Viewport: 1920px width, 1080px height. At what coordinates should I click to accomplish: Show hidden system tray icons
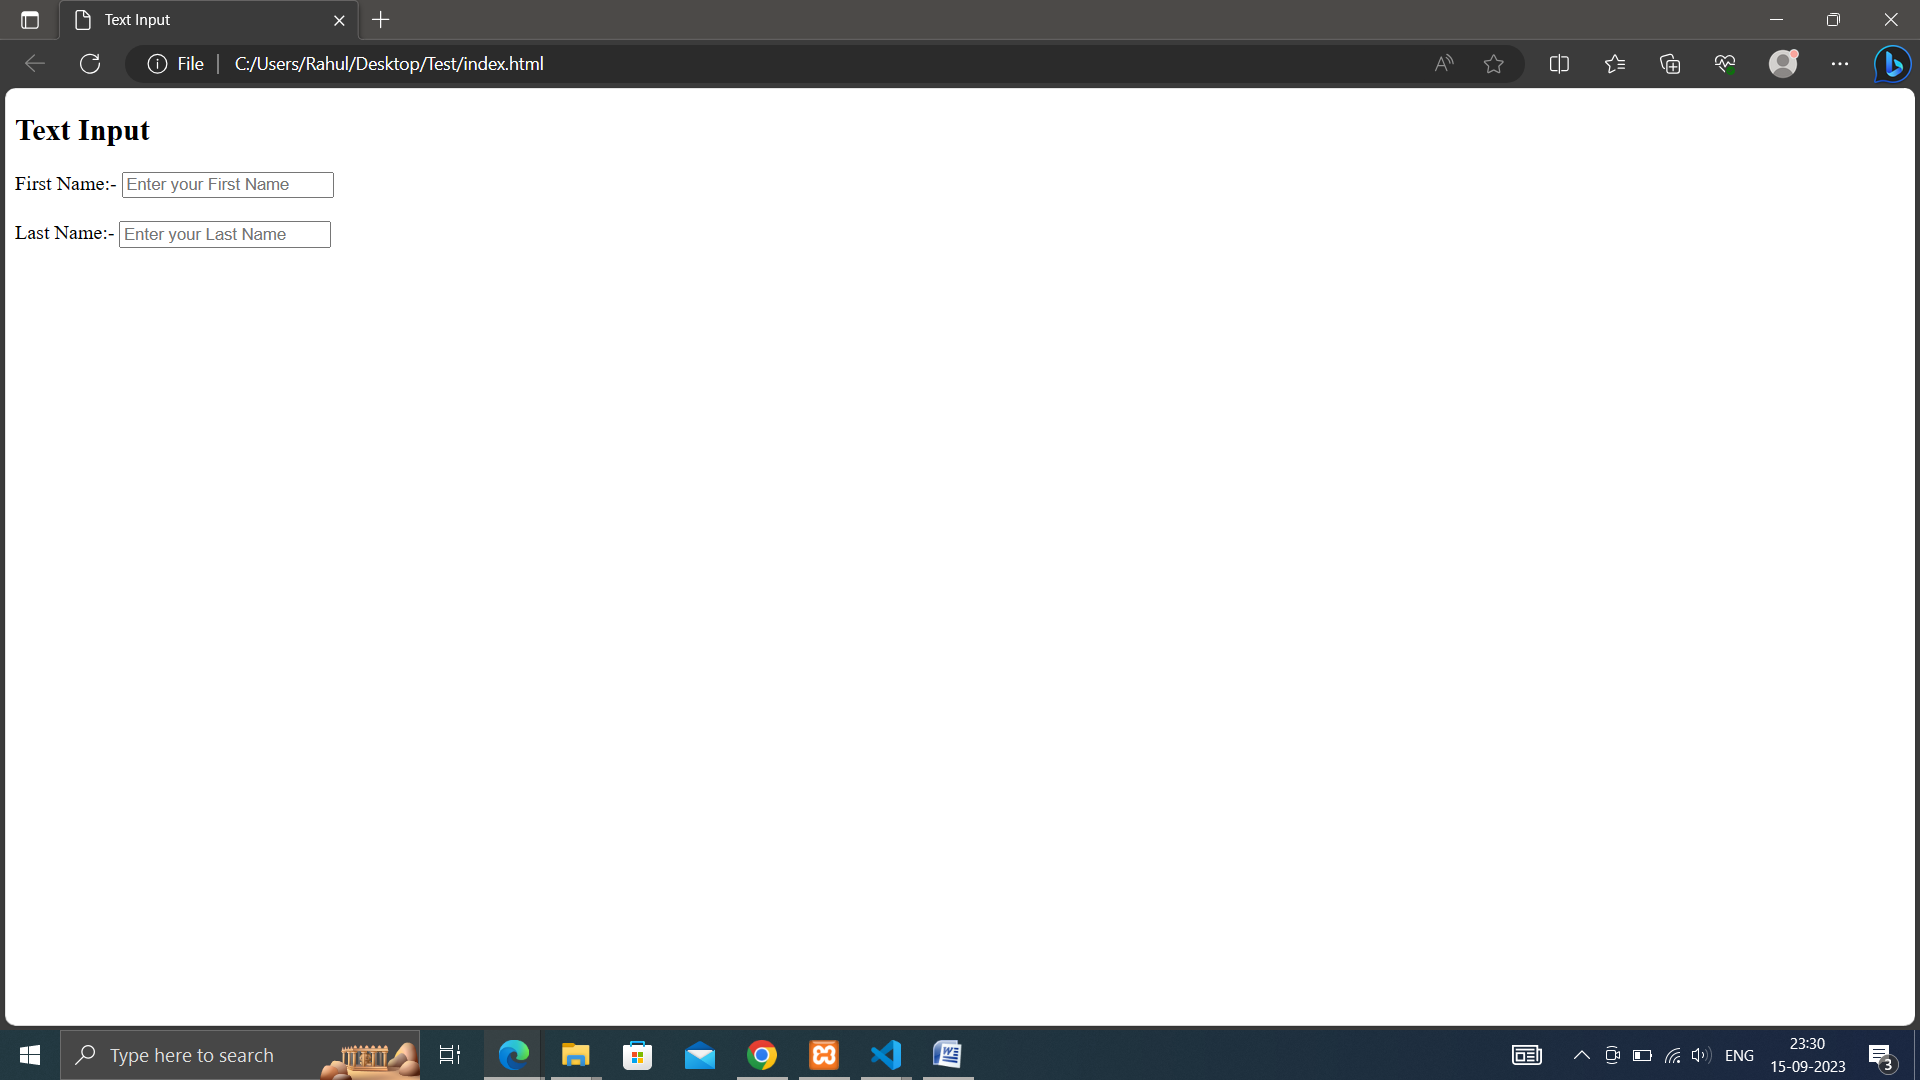pos(1582,1055)
